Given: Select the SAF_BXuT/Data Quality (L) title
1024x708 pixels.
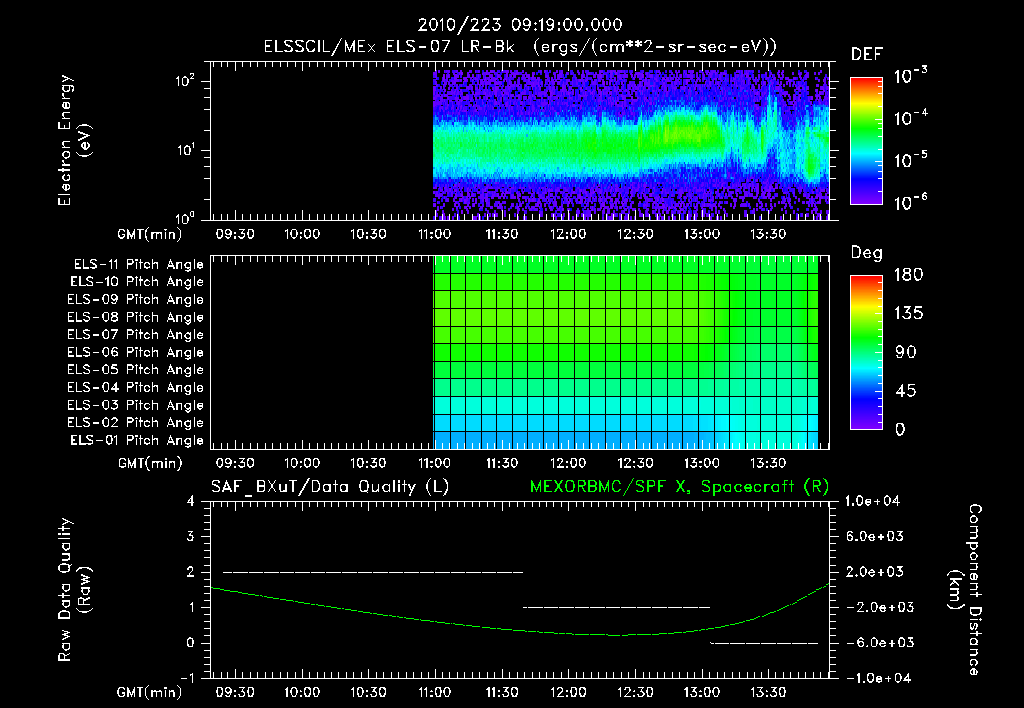Looking at the screenshot, I should point(330,487).
